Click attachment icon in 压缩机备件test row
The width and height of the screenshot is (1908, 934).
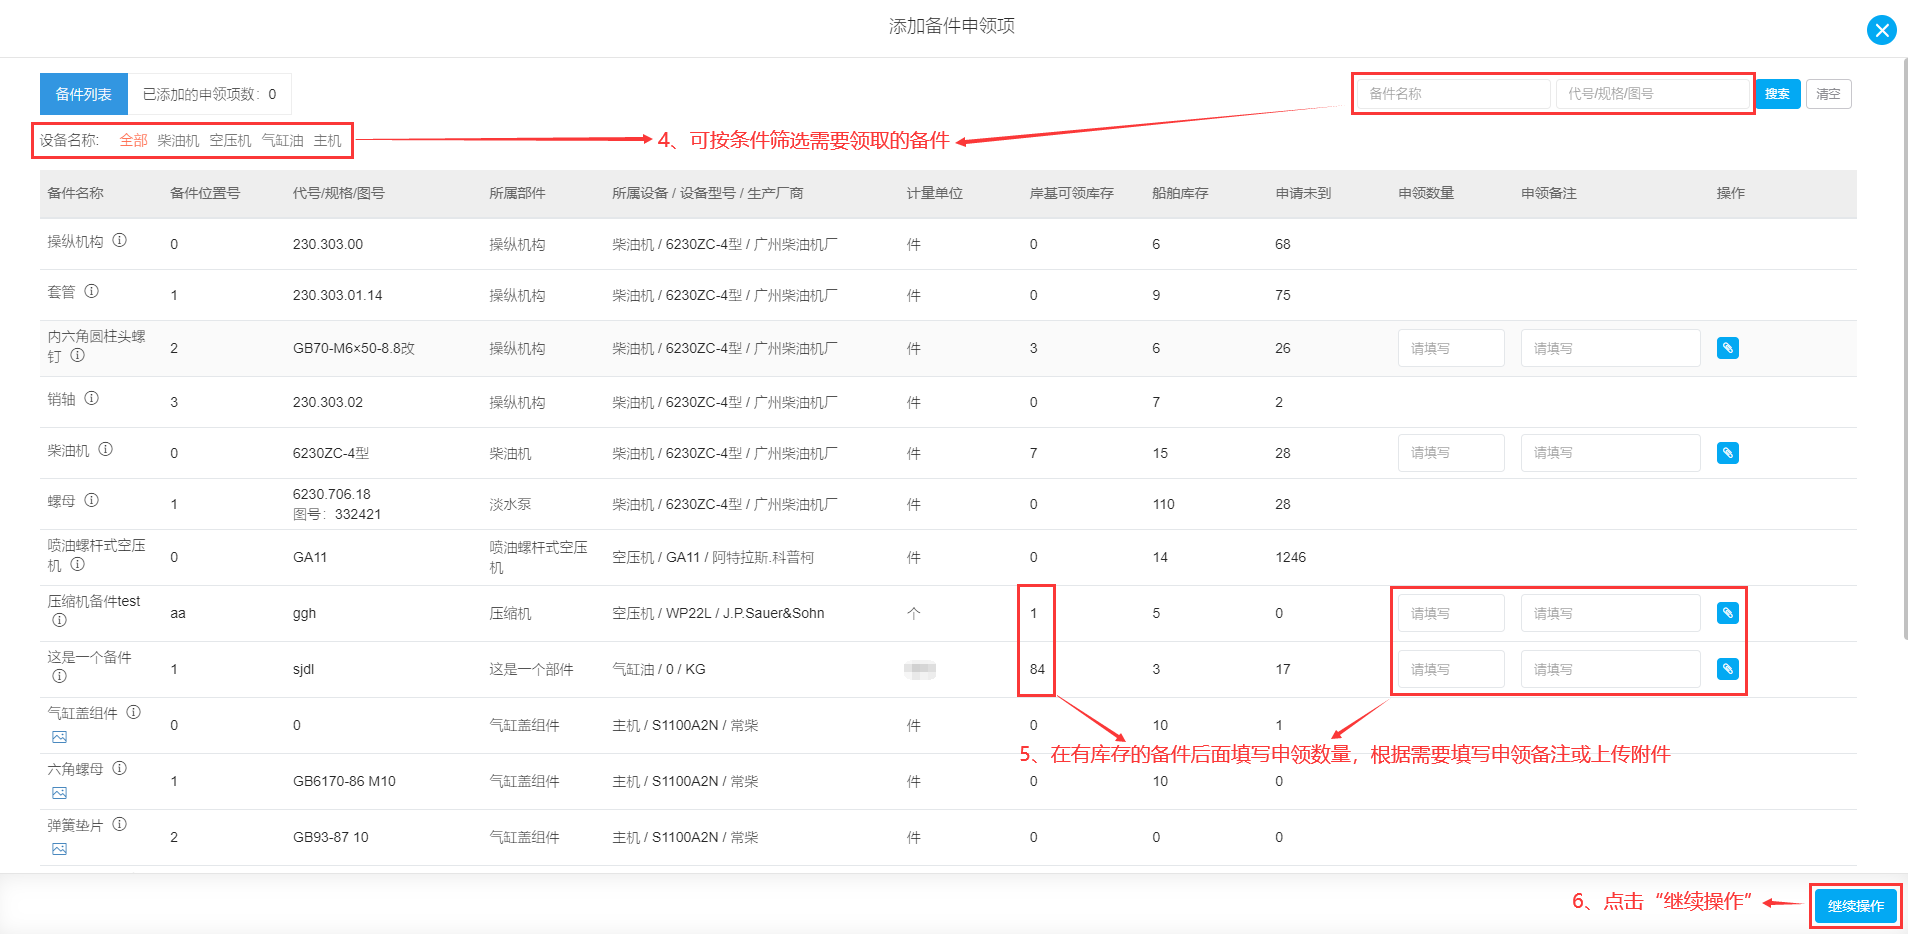1727,613
